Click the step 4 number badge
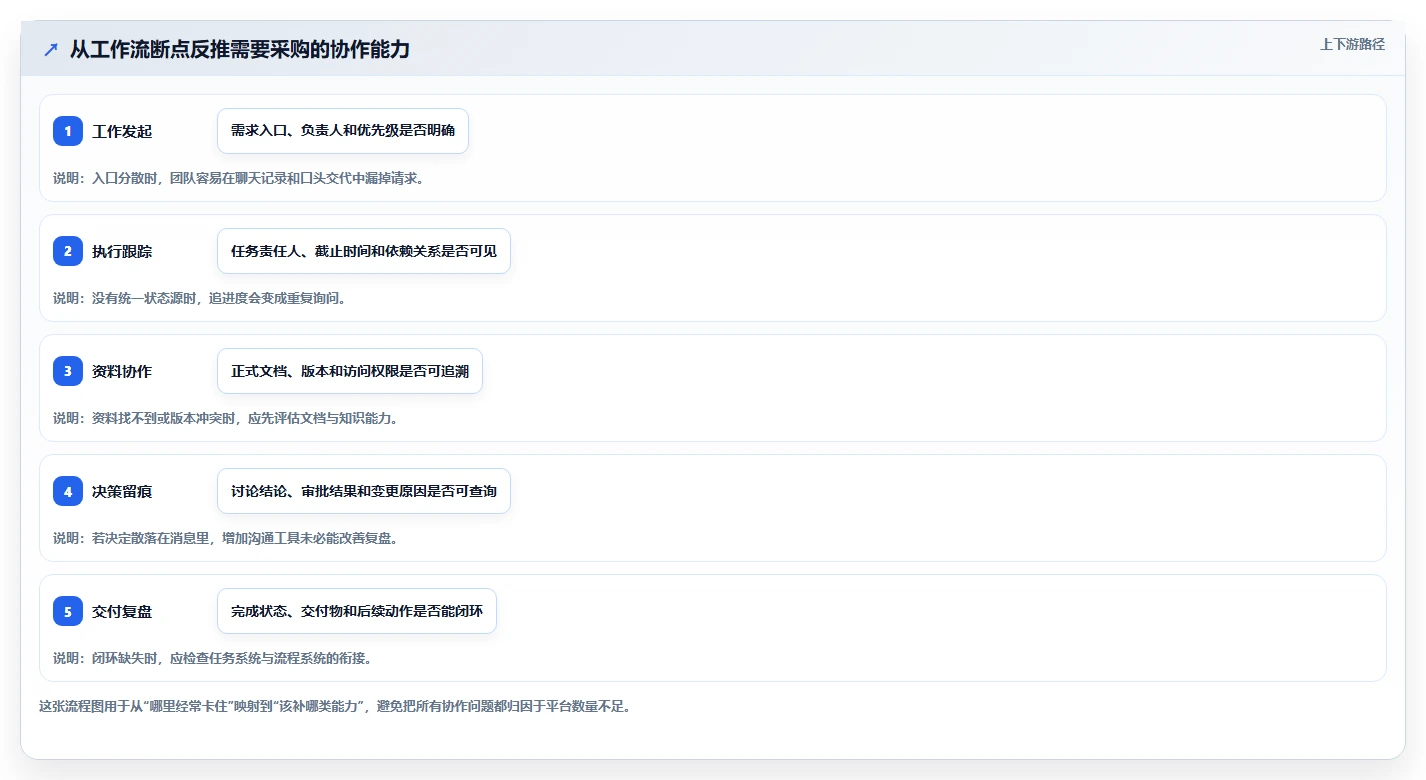This screenshot has width=1426, height=780. click(68, 491)
